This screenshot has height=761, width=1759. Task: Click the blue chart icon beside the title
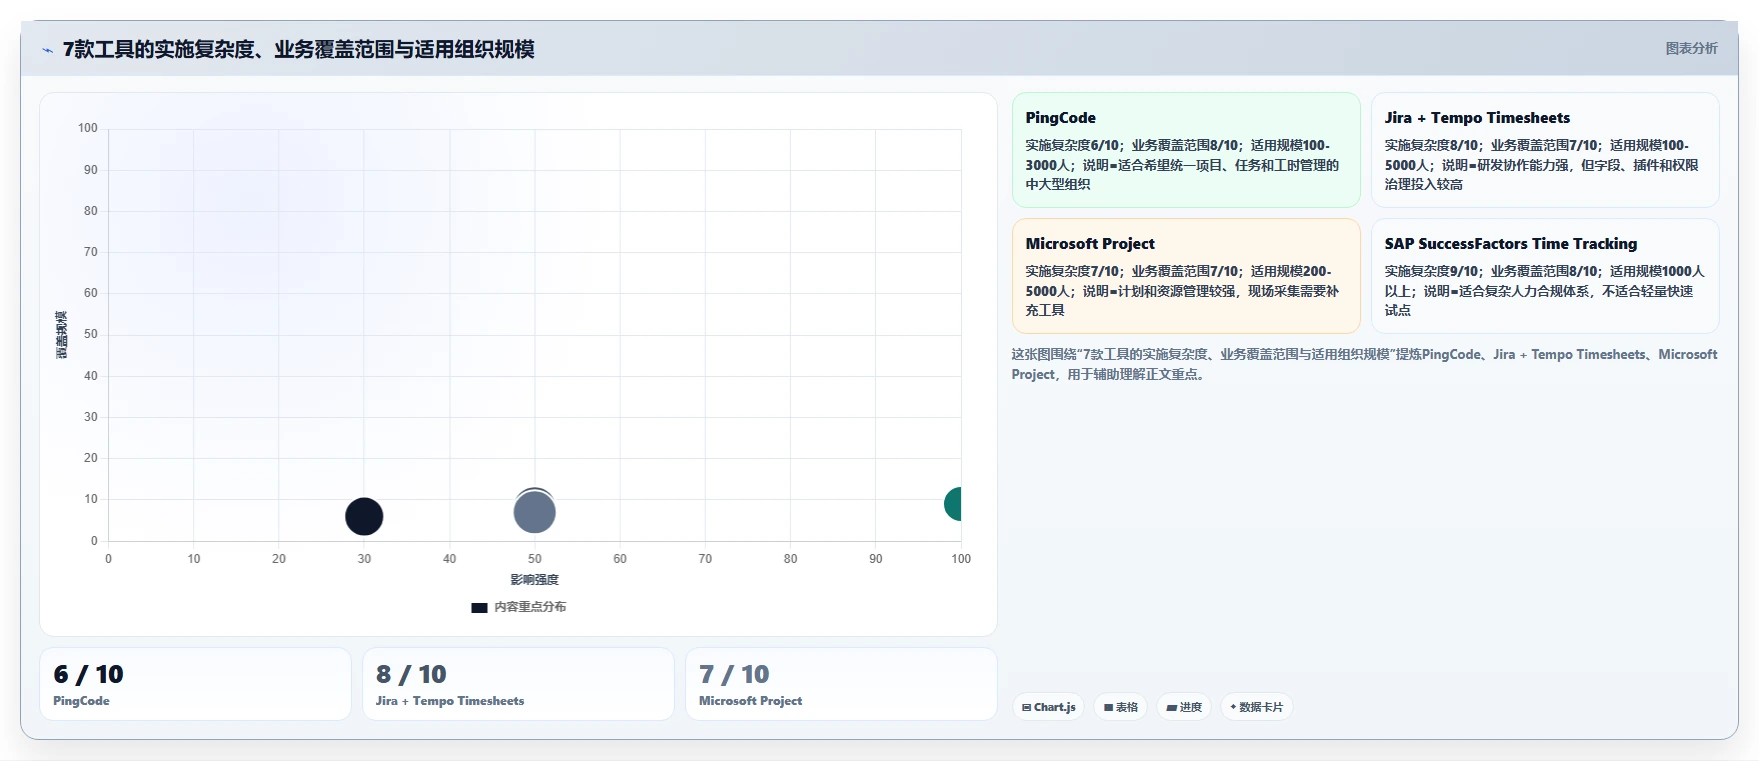(x=47, y=50)
